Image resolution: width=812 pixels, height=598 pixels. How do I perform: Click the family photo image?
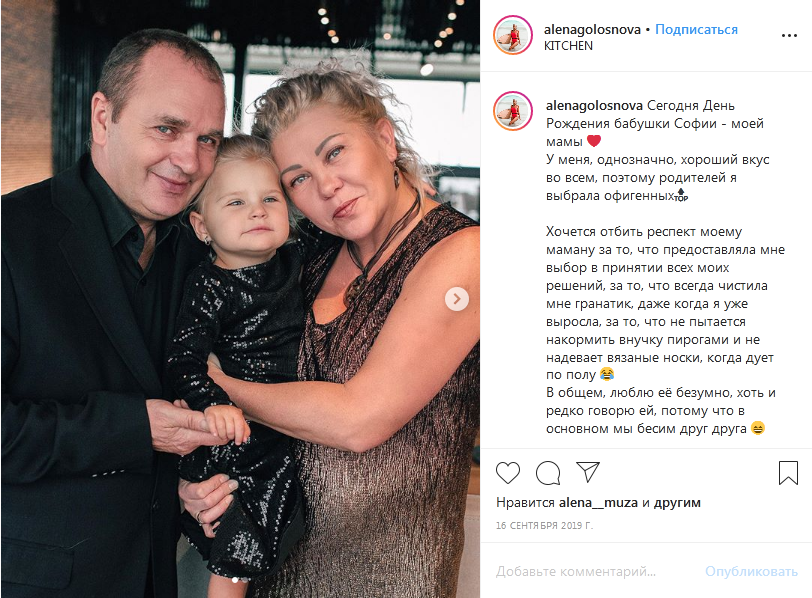pyautogui.click(x=240, y=299)
